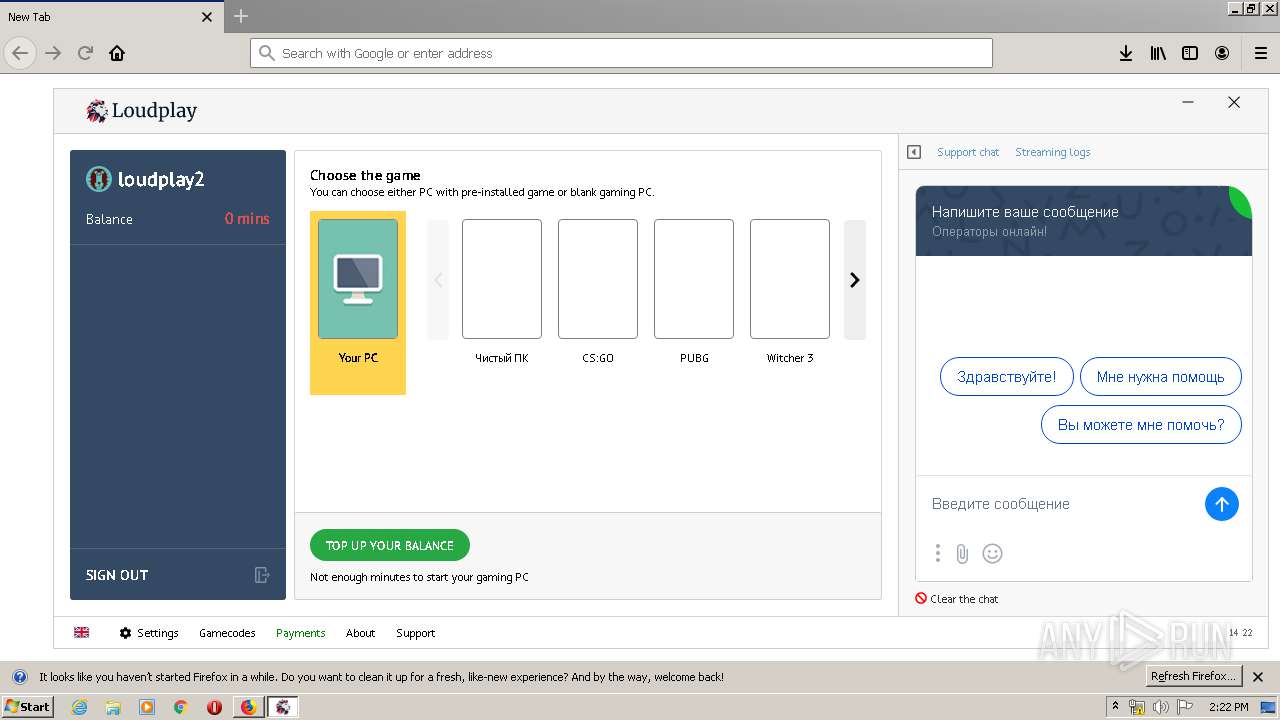1280x720 pixels.
Task: Toggle Firefox sidebar view icon
Action: tap(1190, 53)
